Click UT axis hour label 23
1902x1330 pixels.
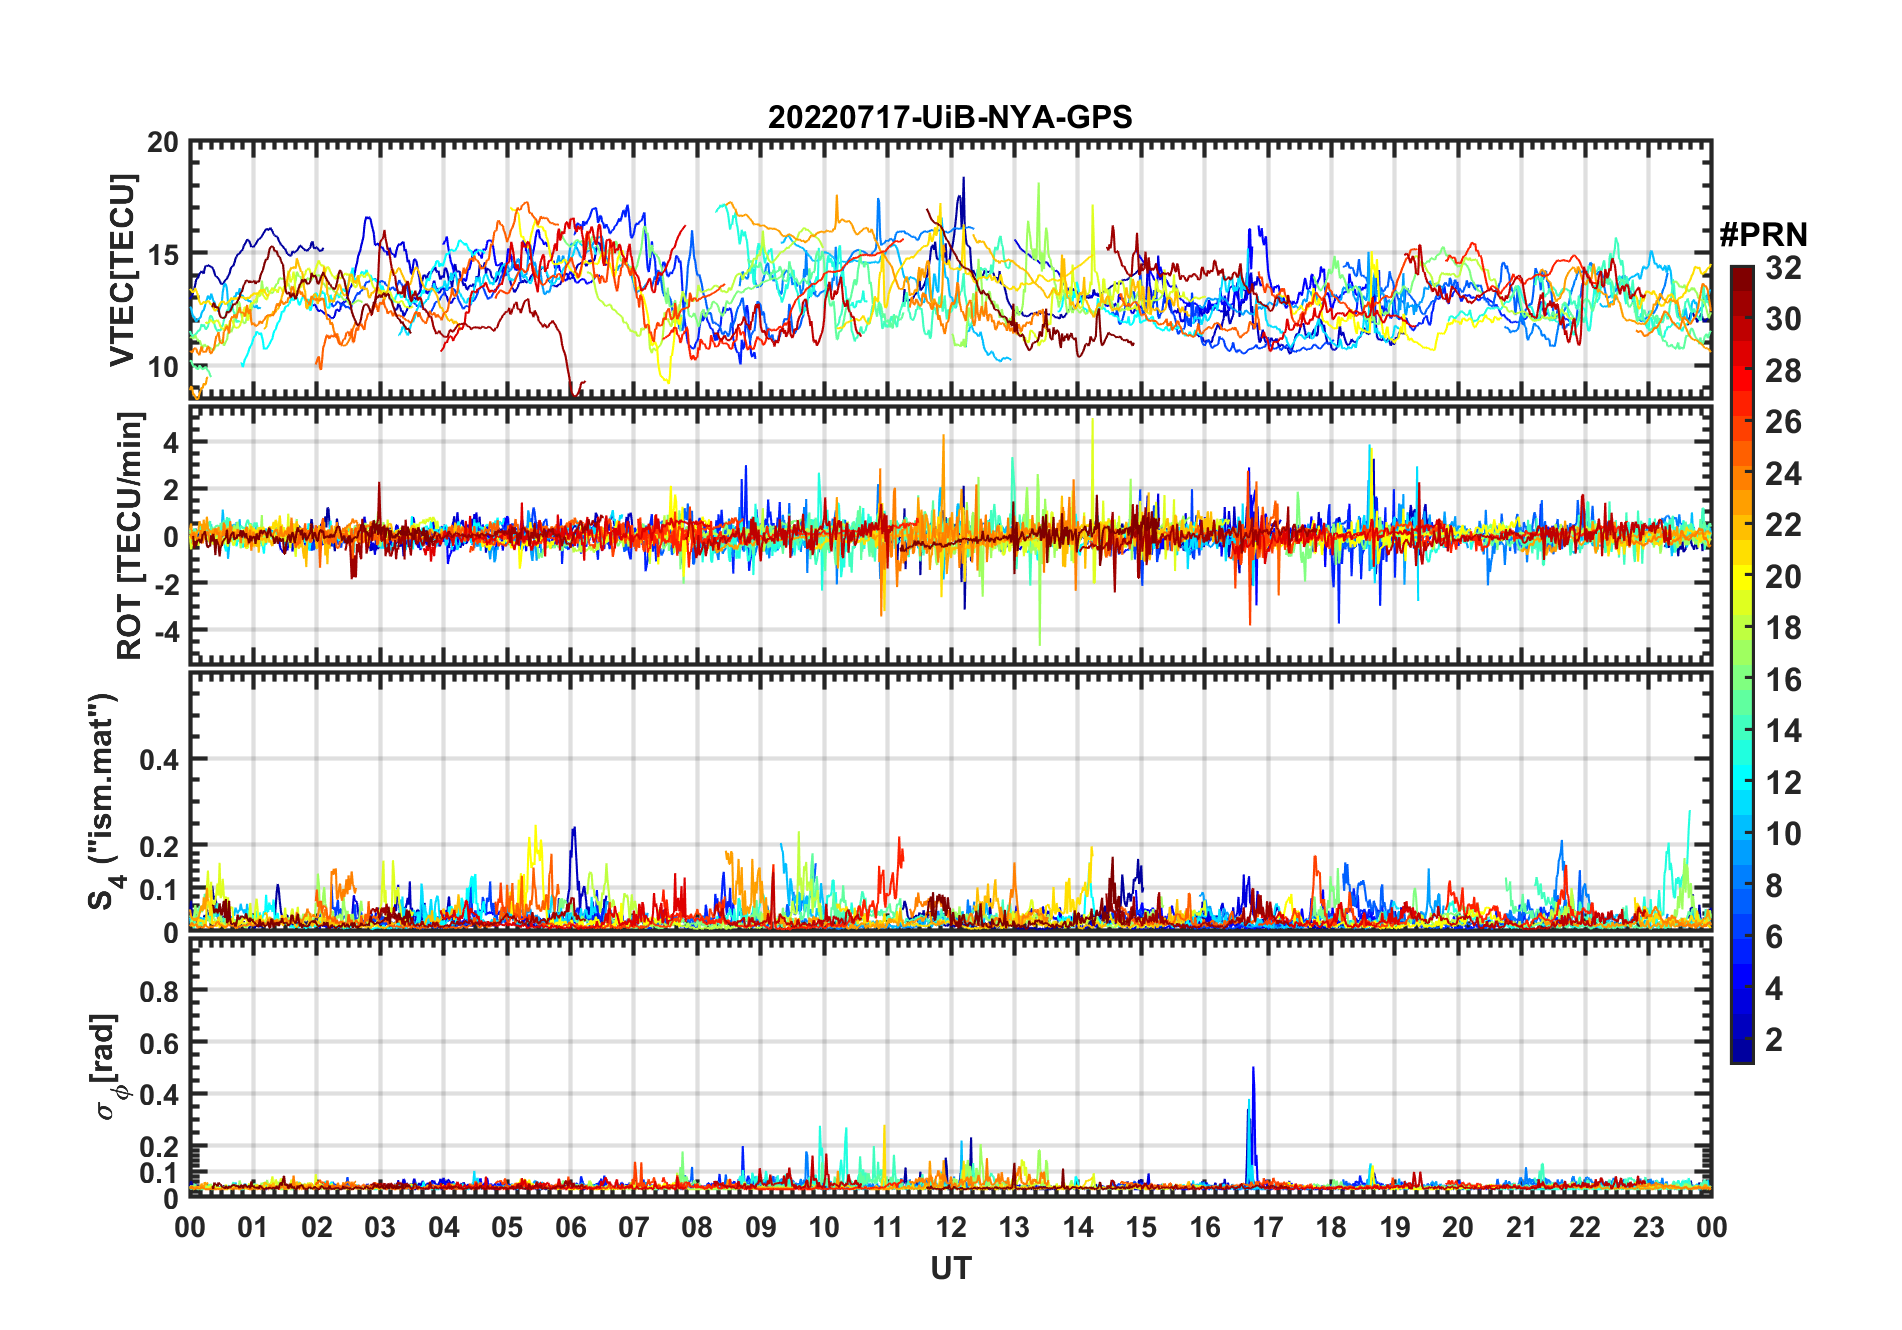1648,1227
